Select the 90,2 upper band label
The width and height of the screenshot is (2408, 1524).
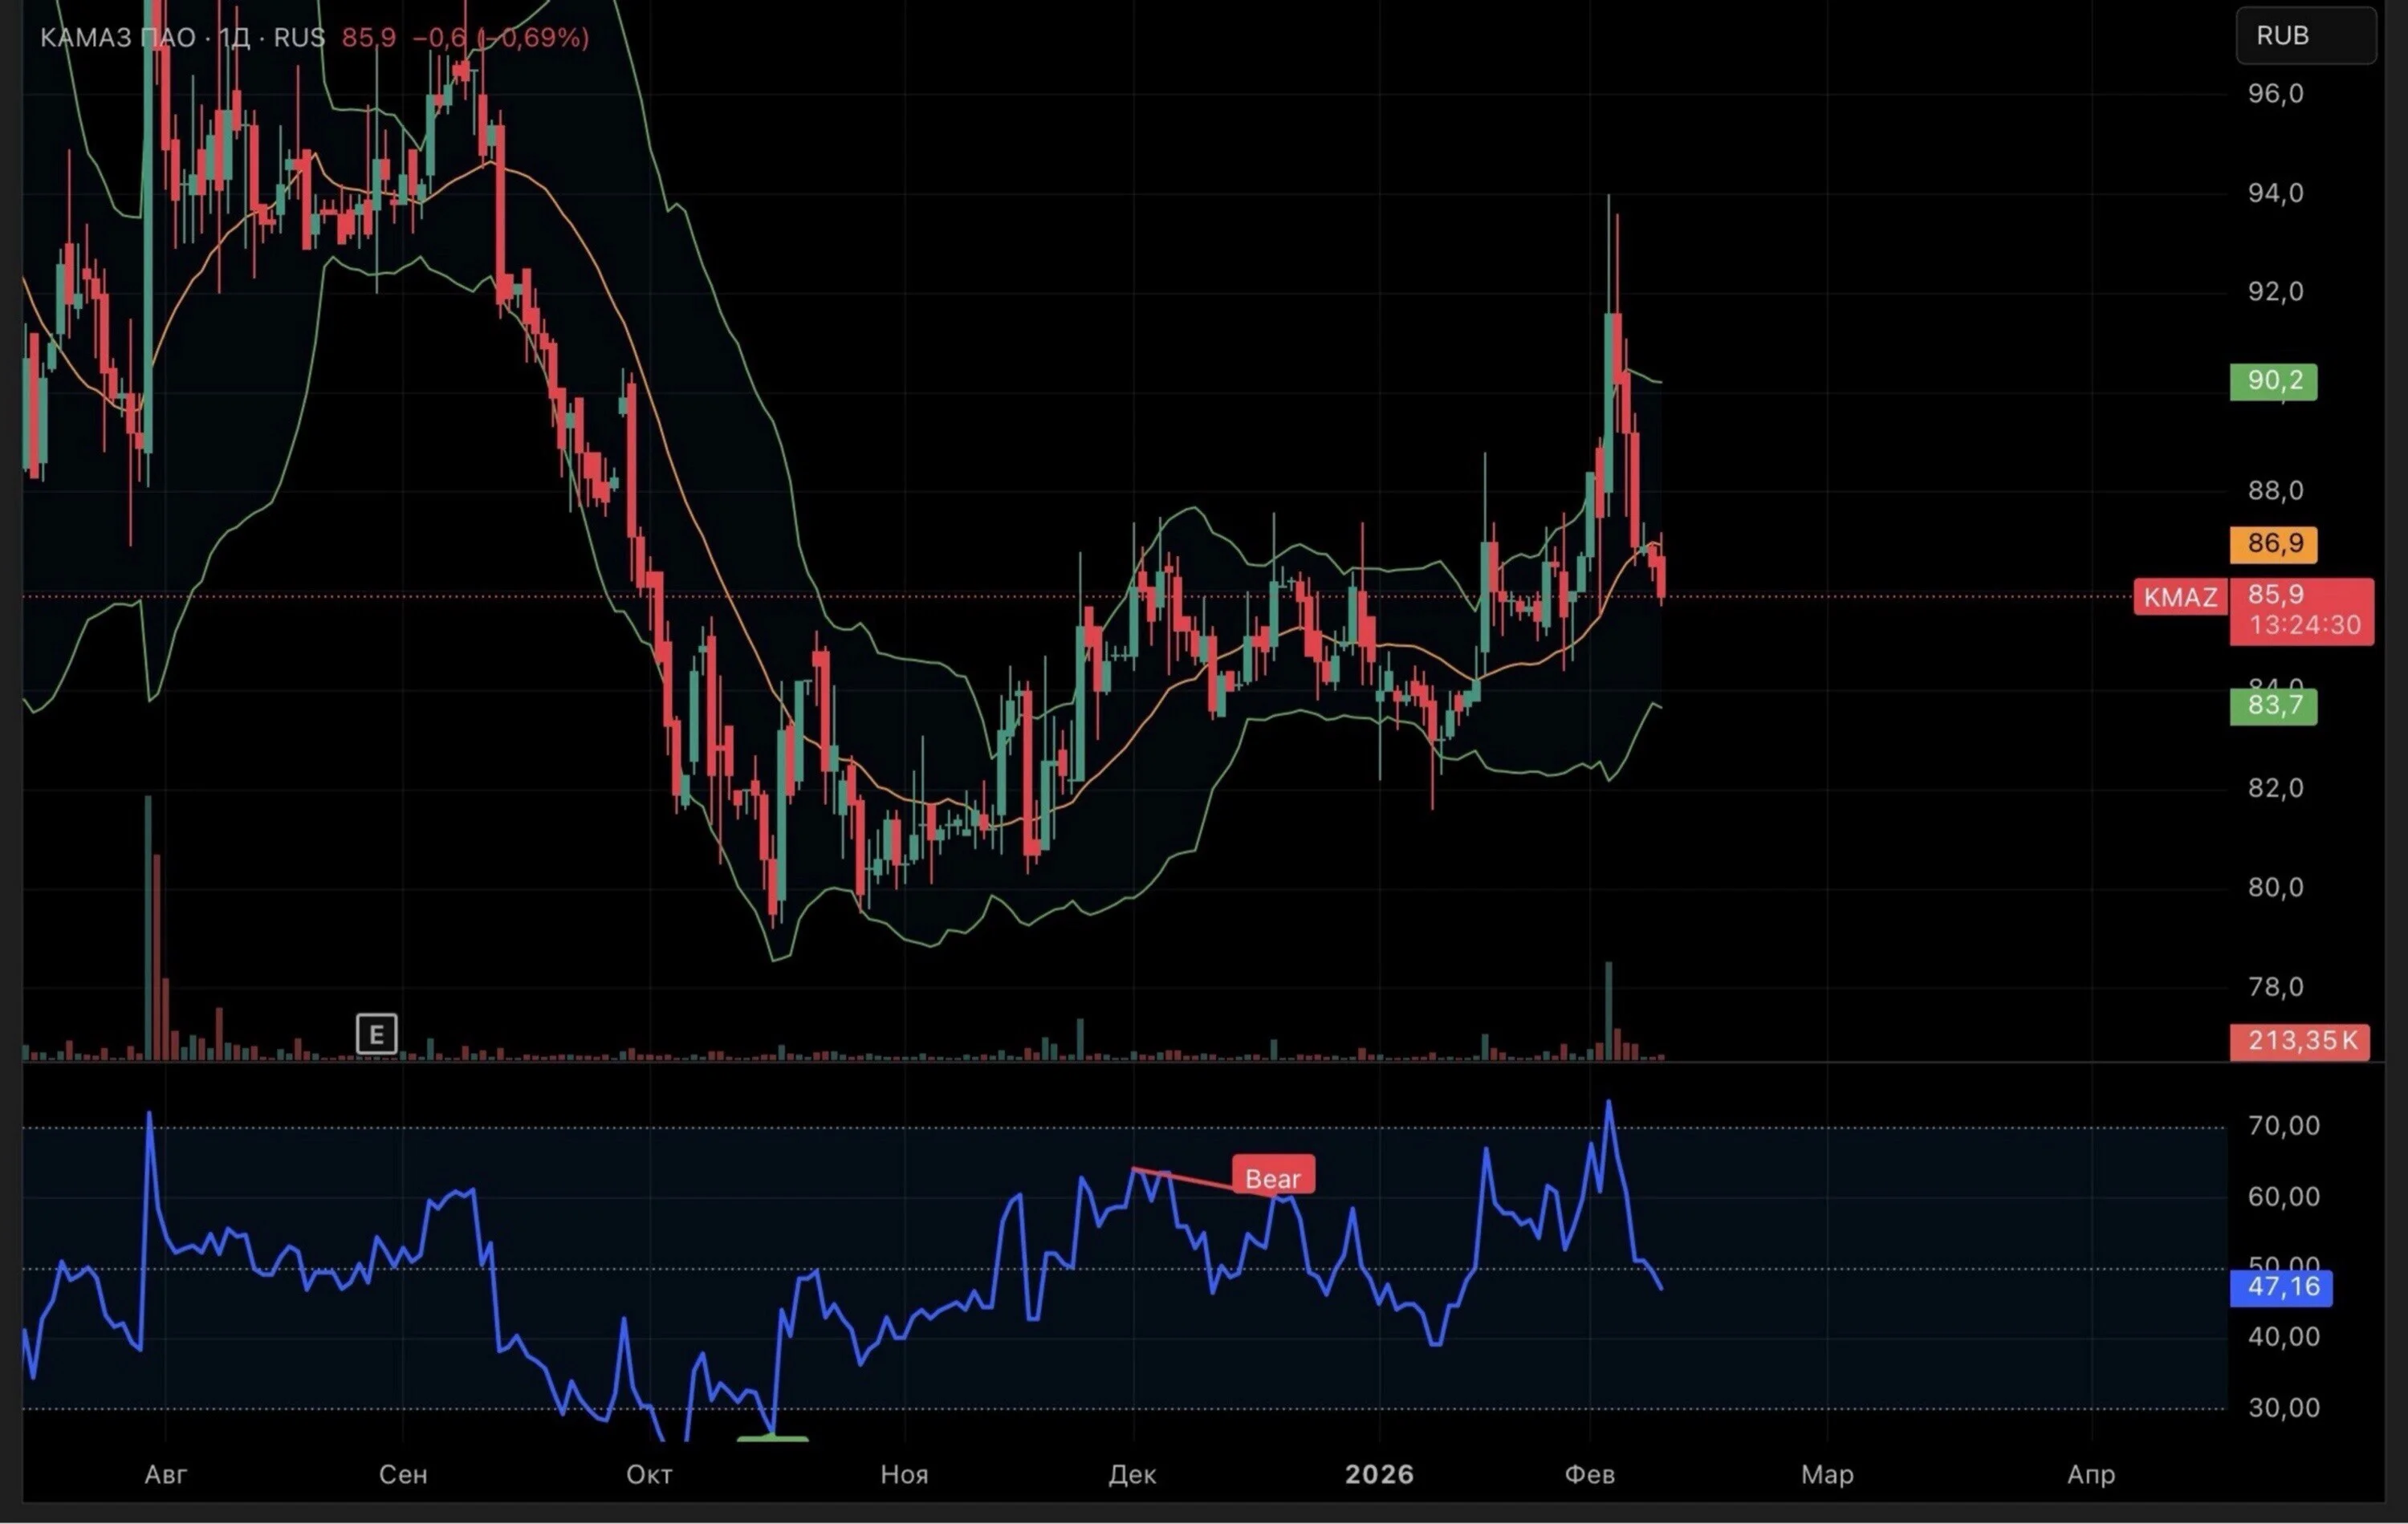[2274, 381]
